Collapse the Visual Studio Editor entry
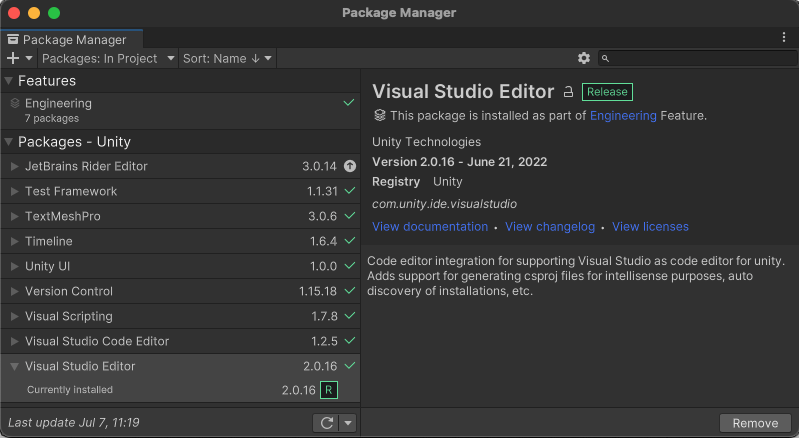The height and width of the screenshot is (438, 799). click(14, 366)
